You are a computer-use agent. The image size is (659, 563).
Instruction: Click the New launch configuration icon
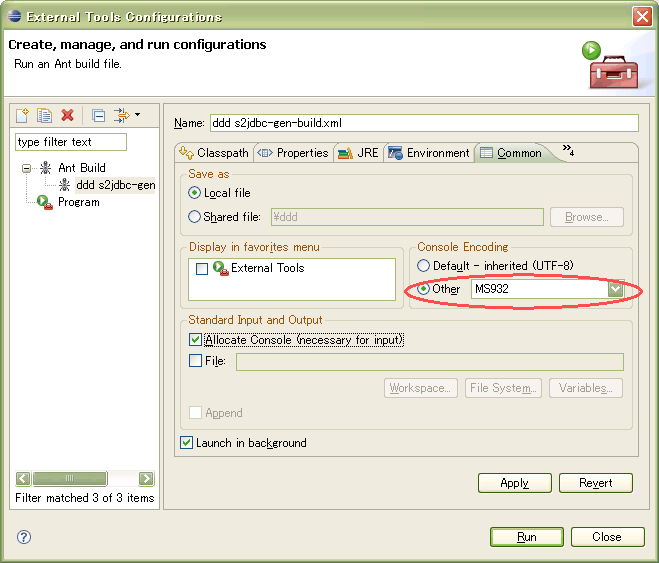coord(22,116)
